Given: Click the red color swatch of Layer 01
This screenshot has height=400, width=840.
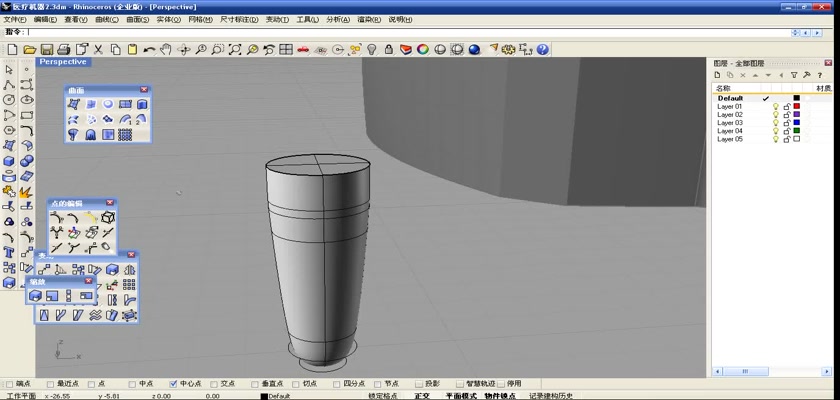Looking at the screenshot, I should (x=796, y=107).
